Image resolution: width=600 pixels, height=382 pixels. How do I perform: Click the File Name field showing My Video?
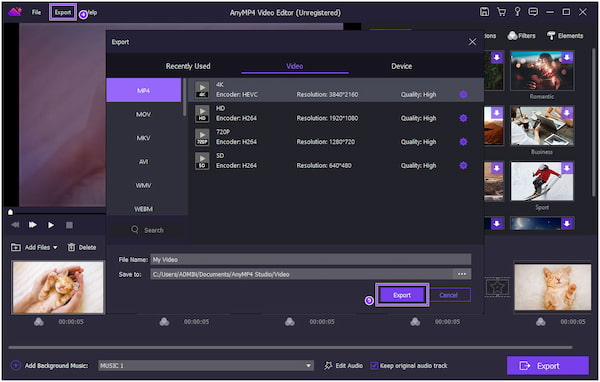(x=311, y=260)
